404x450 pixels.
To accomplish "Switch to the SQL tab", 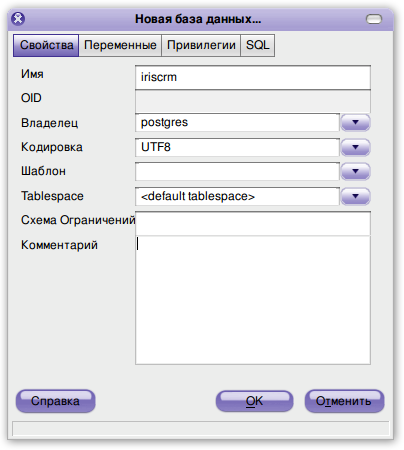I will tap(257, 45).
